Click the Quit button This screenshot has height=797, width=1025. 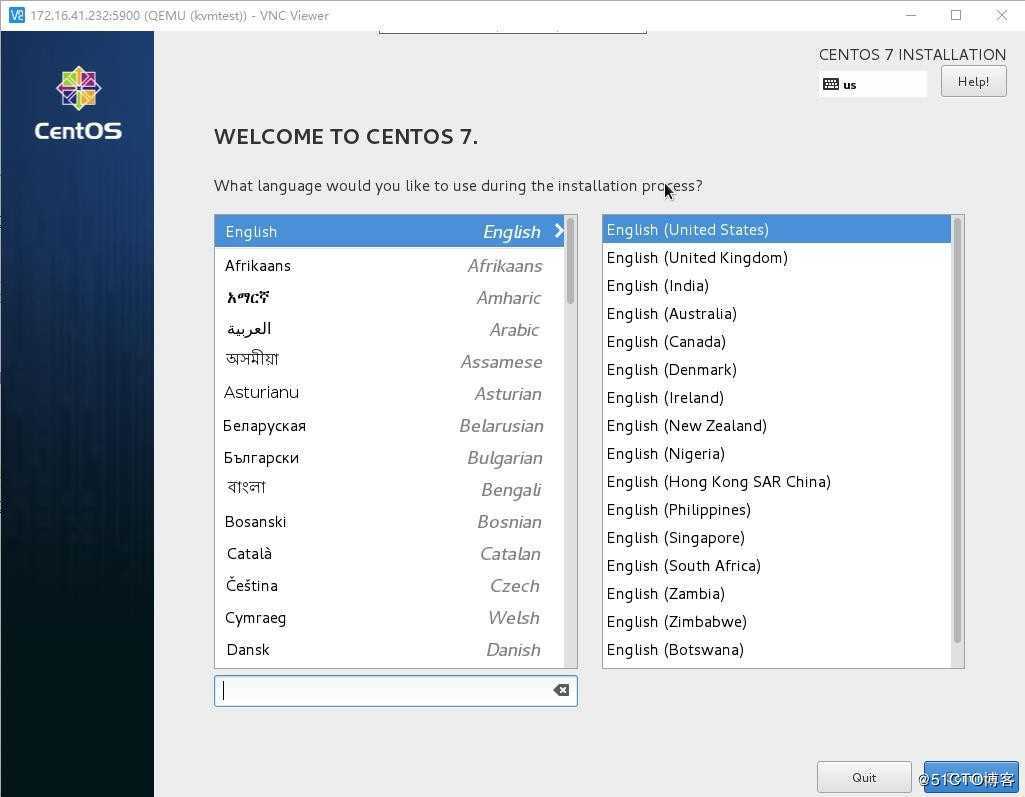[864, 777]
